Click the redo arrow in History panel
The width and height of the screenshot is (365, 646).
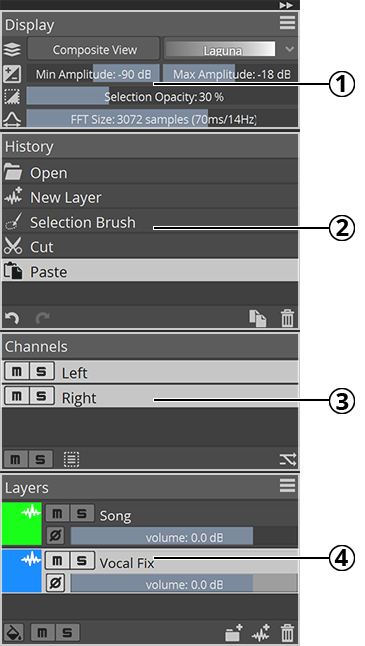(x=42, y=318)
